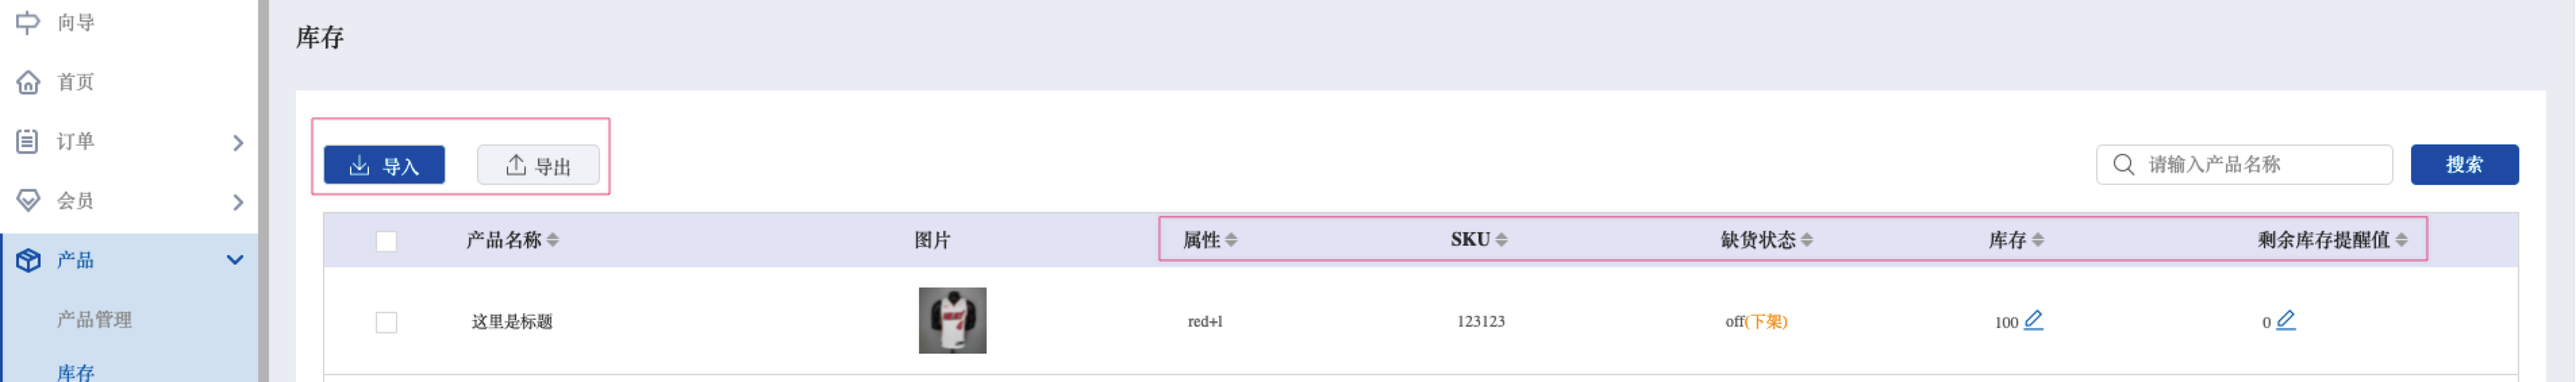Click the 订单 clipboard icon
Image resolution: width=2576 pixels, height=382 pixels.
pos(28,141)
